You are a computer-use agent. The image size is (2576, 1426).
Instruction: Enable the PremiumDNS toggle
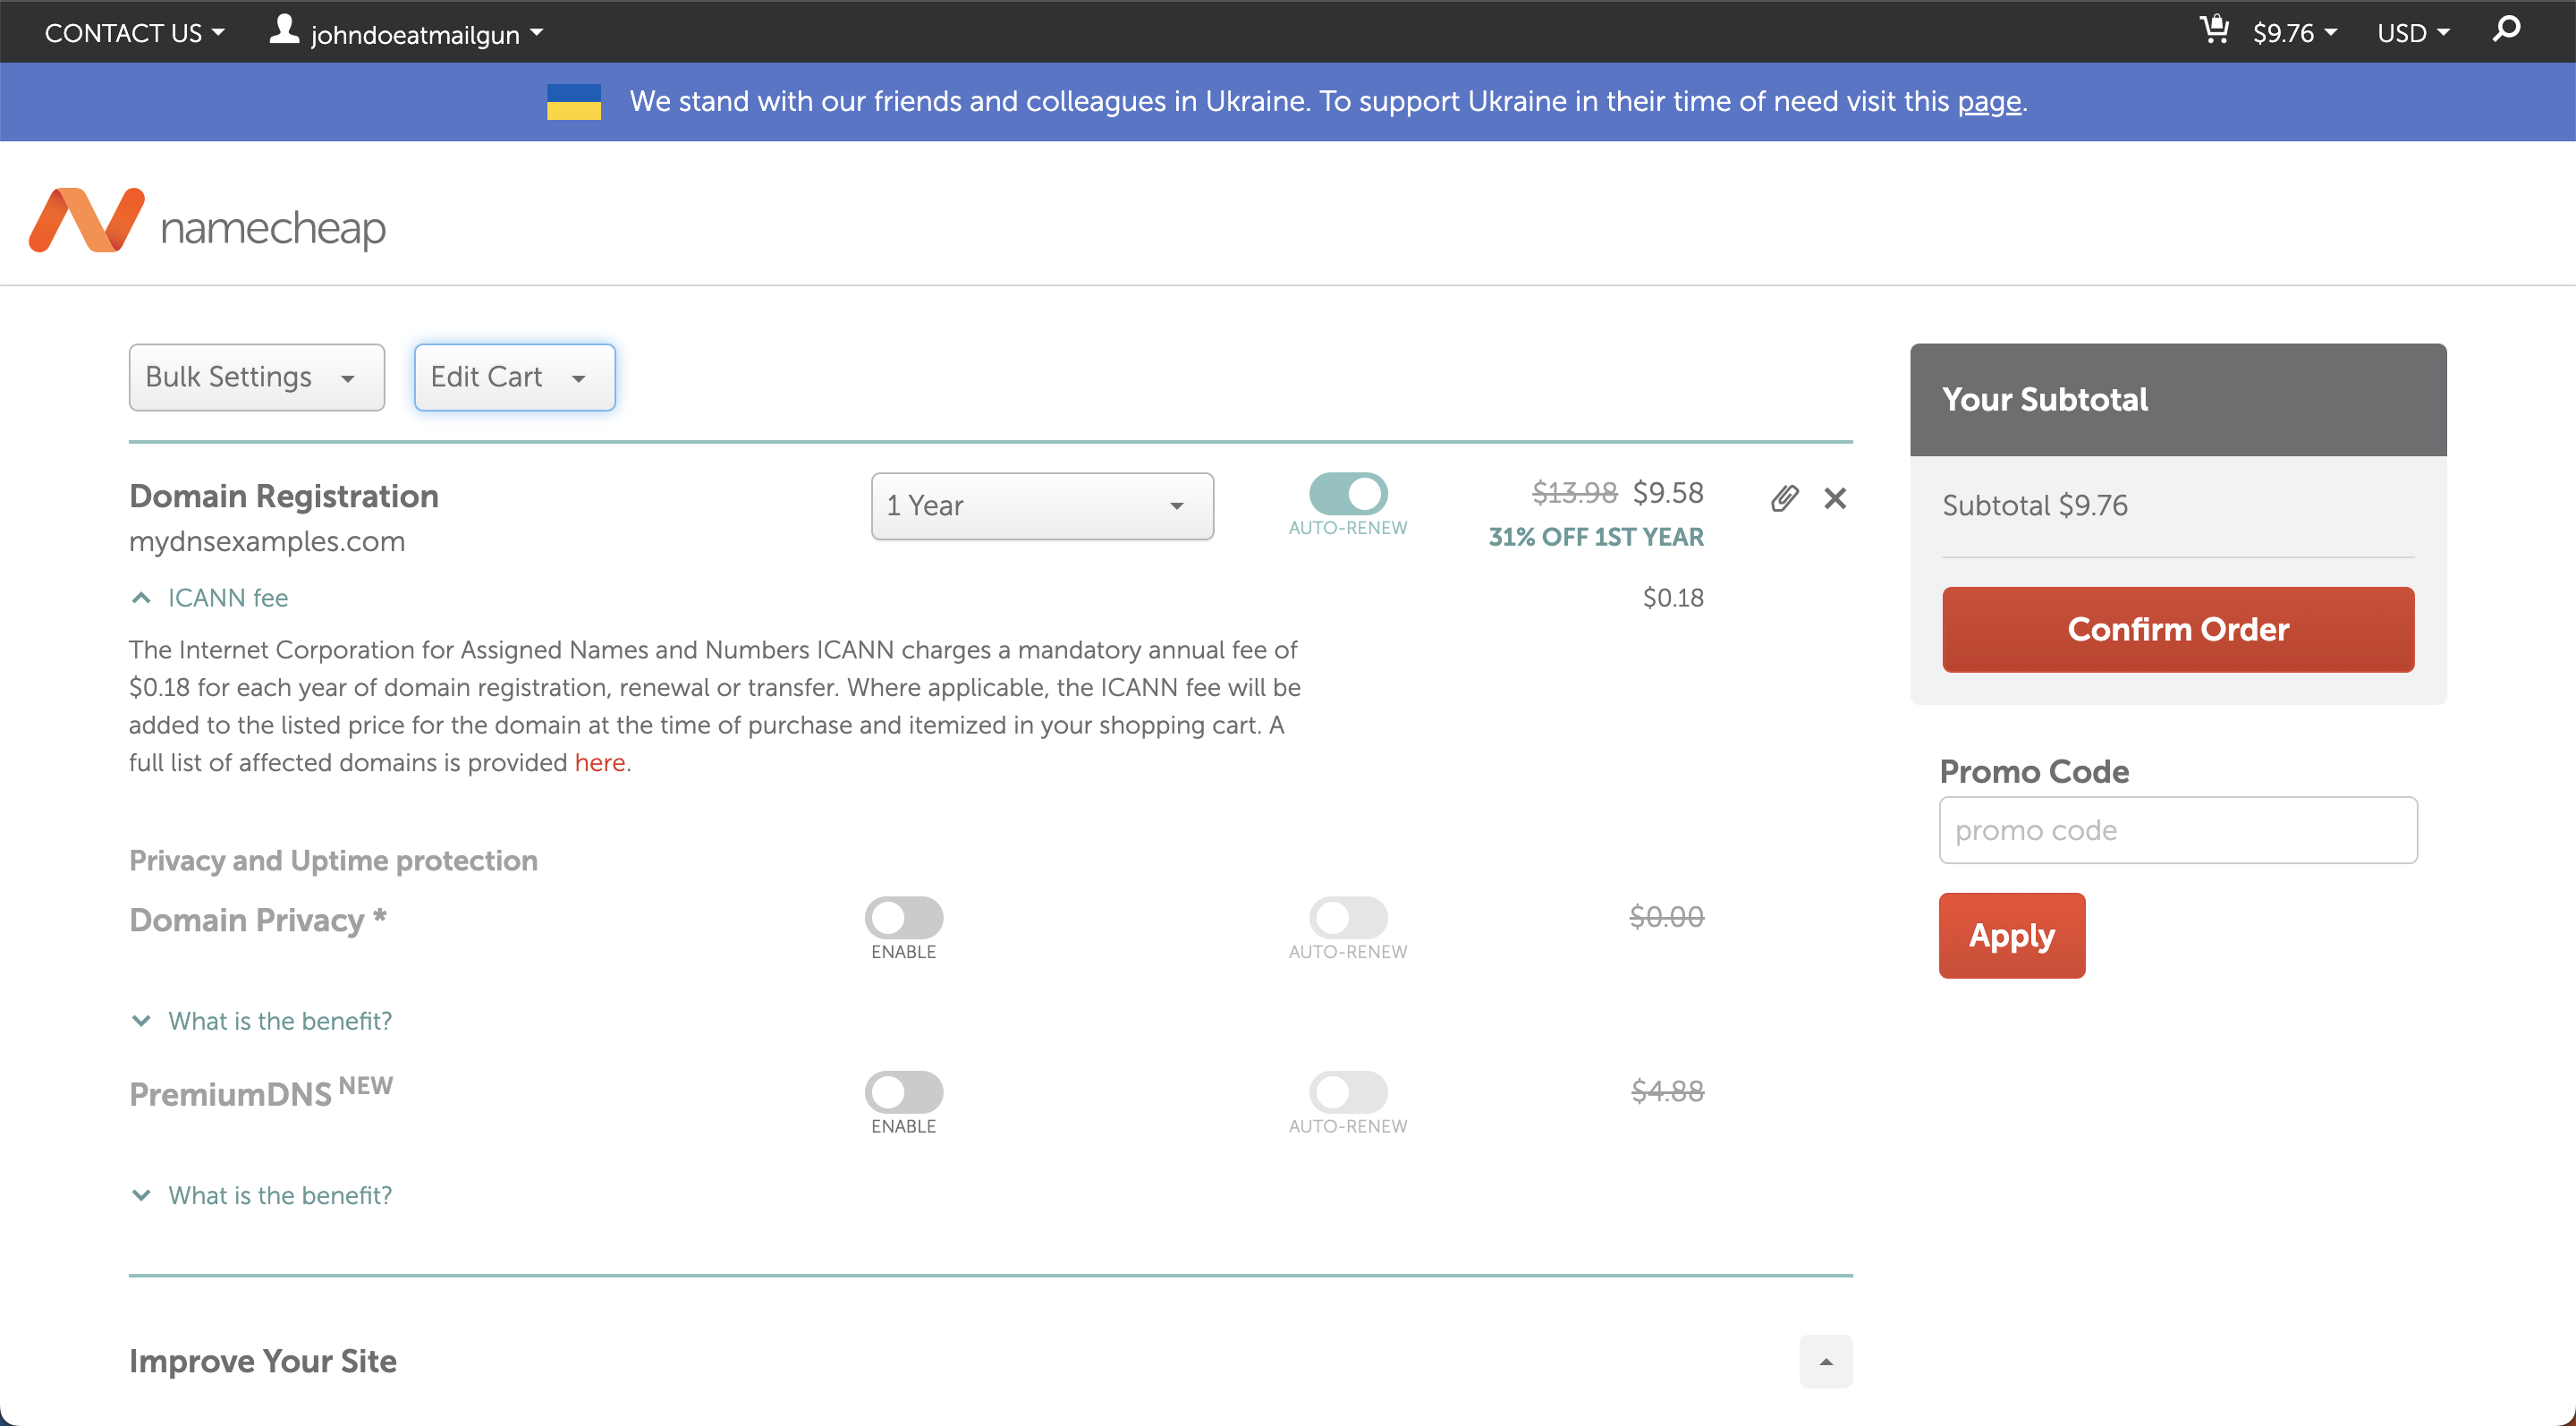tap(903, 1092)
